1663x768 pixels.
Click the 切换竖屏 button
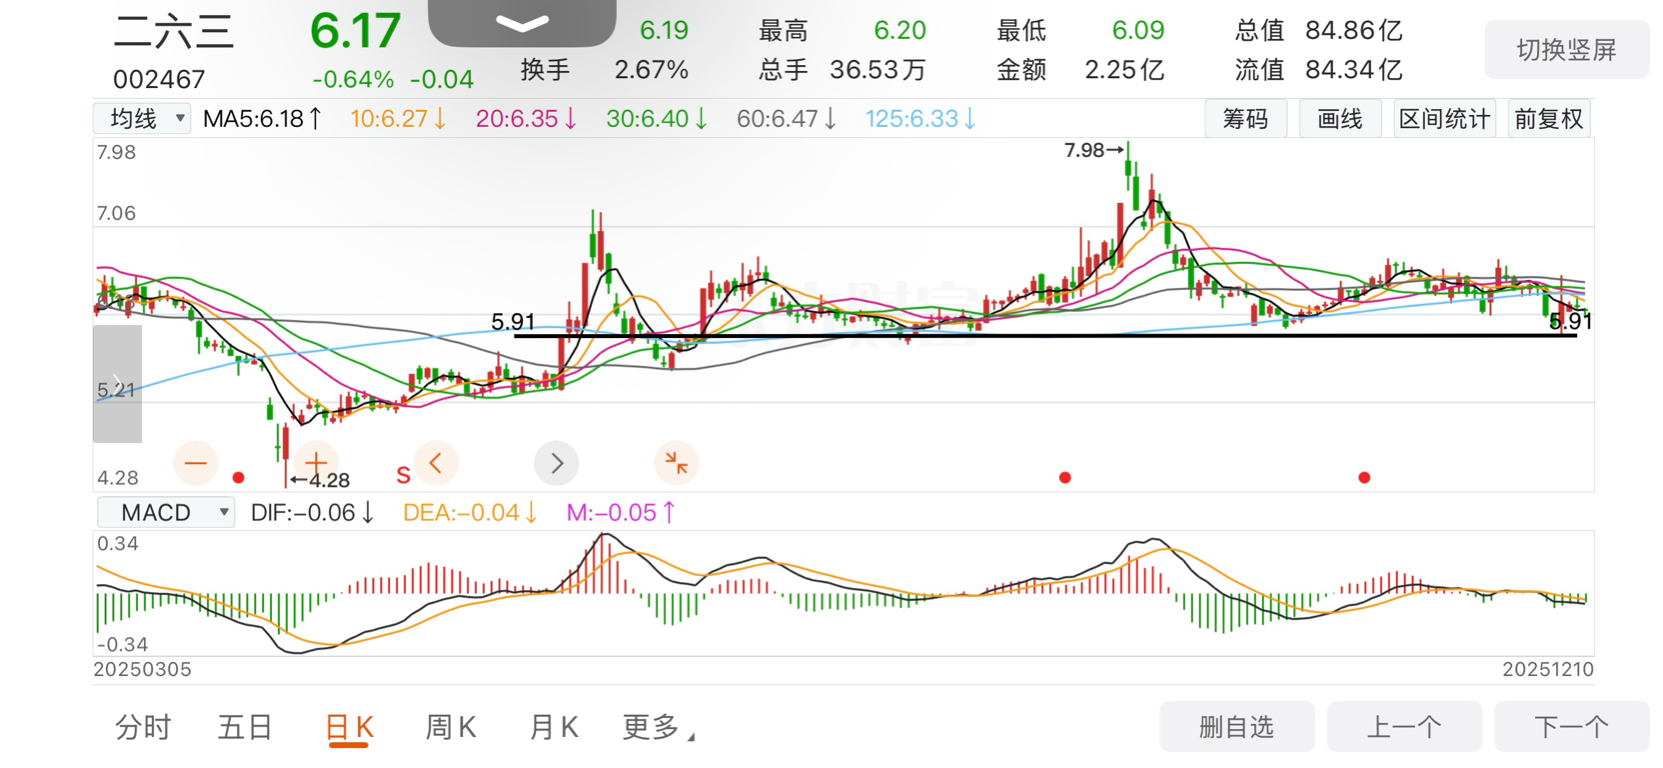coord(1566,50)
